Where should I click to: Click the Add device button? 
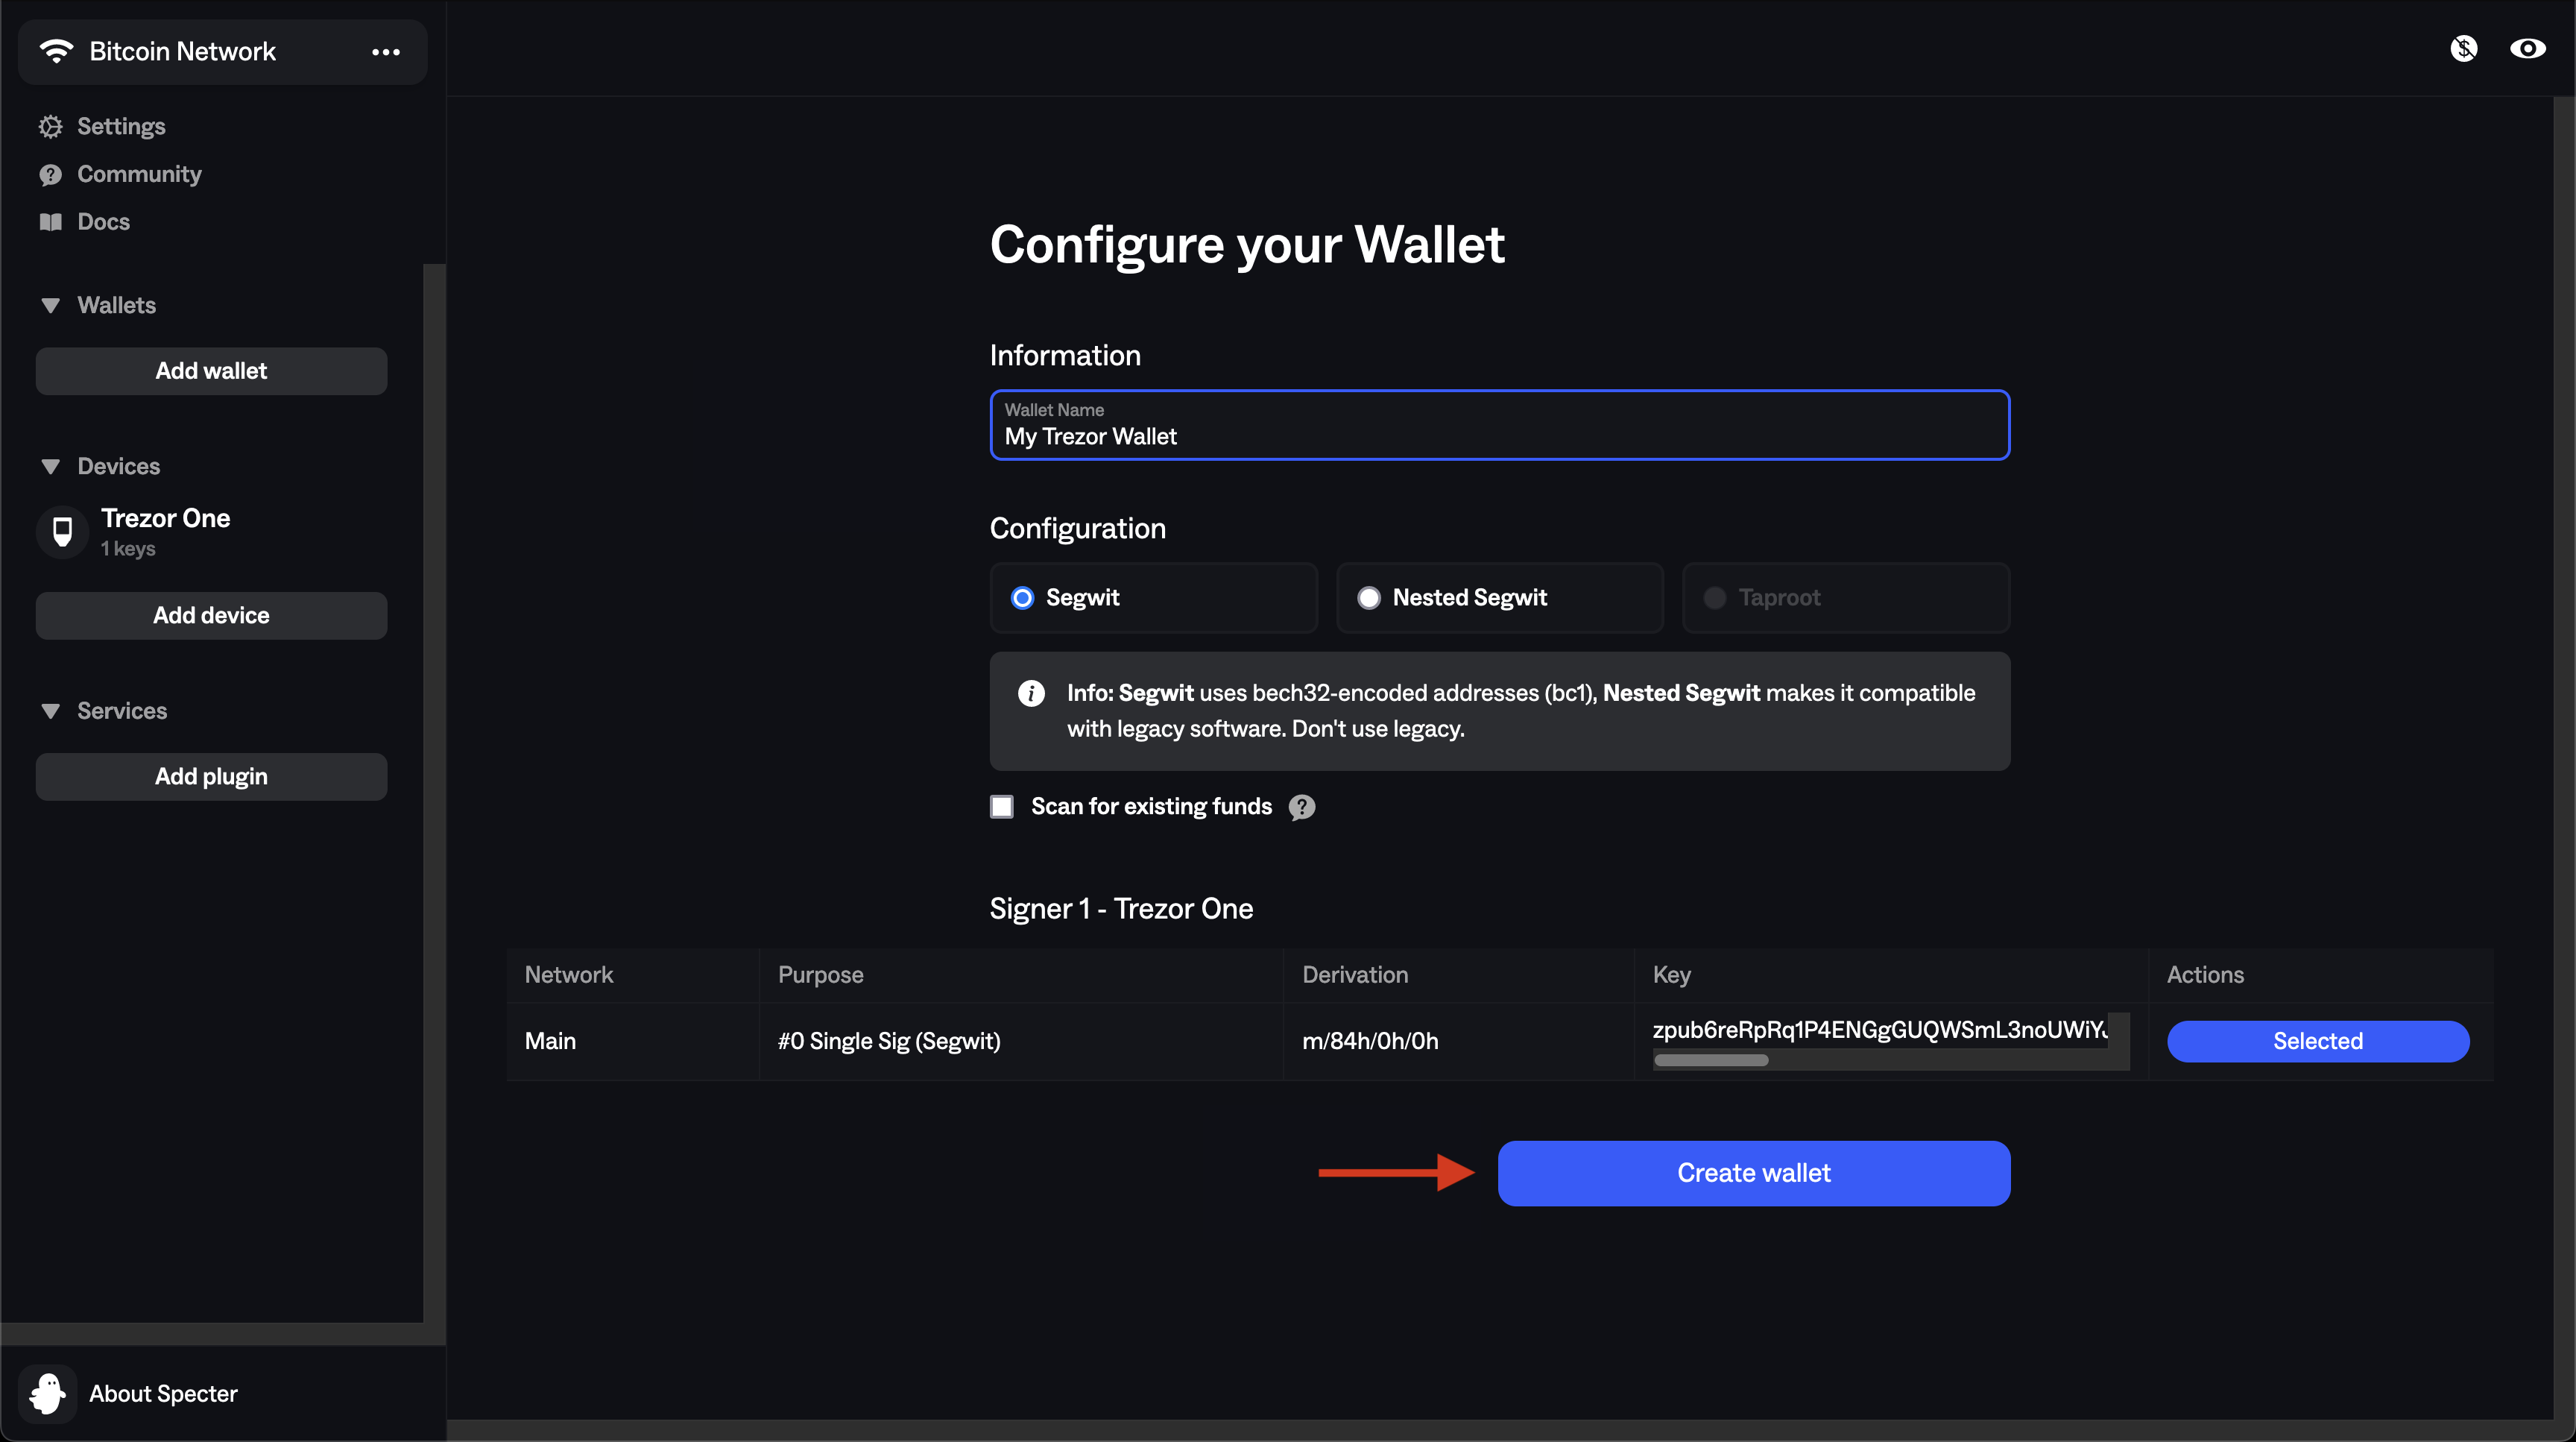point(211,616)
